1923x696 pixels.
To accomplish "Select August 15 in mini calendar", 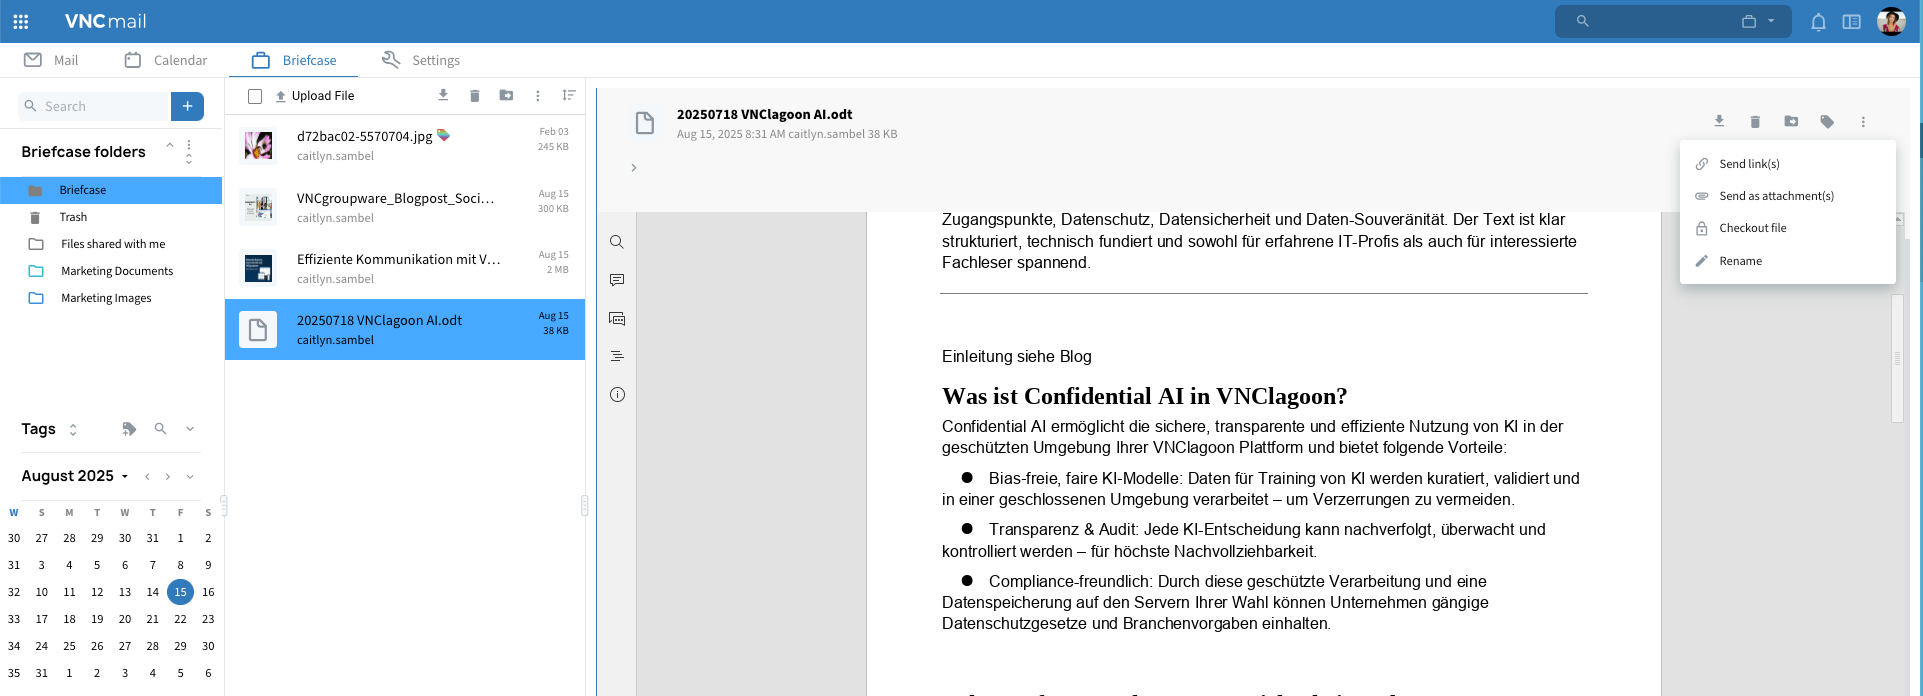I will pyautogui.click(x=180, y=592).
